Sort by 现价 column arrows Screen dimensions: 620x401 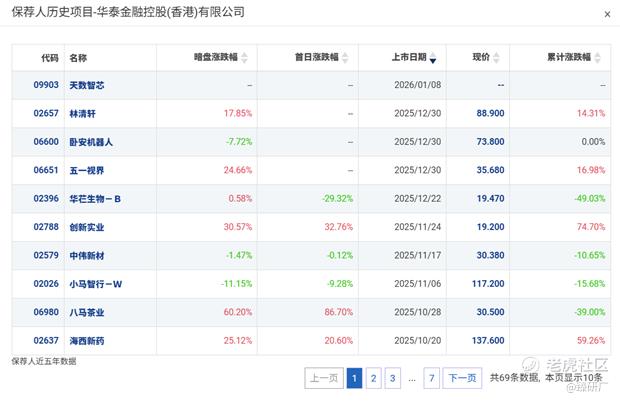pyautogui.click(x=496, y=58)
